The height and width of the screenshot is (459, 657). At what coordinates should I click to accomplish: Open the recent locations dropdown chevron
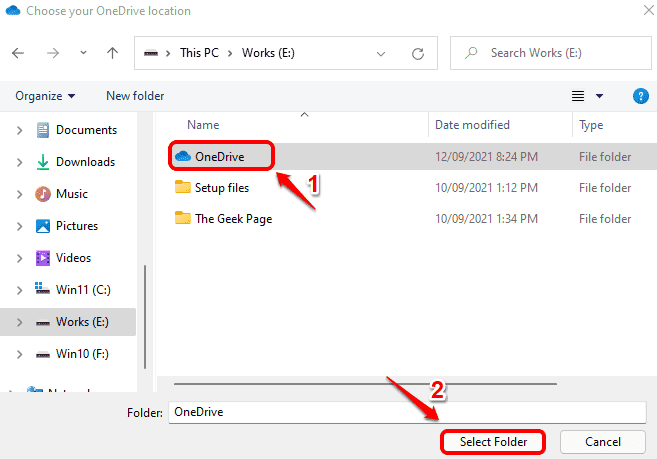[x=83, y=53]
